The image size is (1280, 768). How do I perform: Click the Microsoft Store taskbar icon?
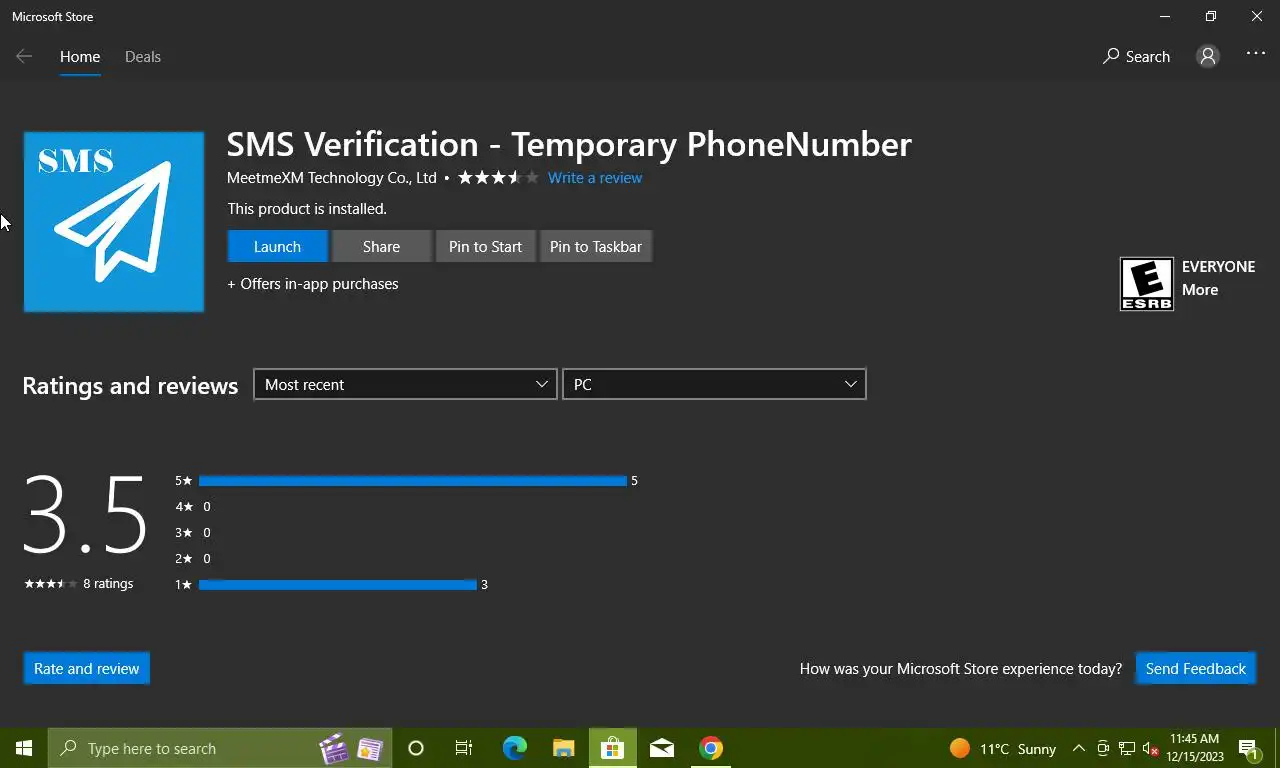613,748
